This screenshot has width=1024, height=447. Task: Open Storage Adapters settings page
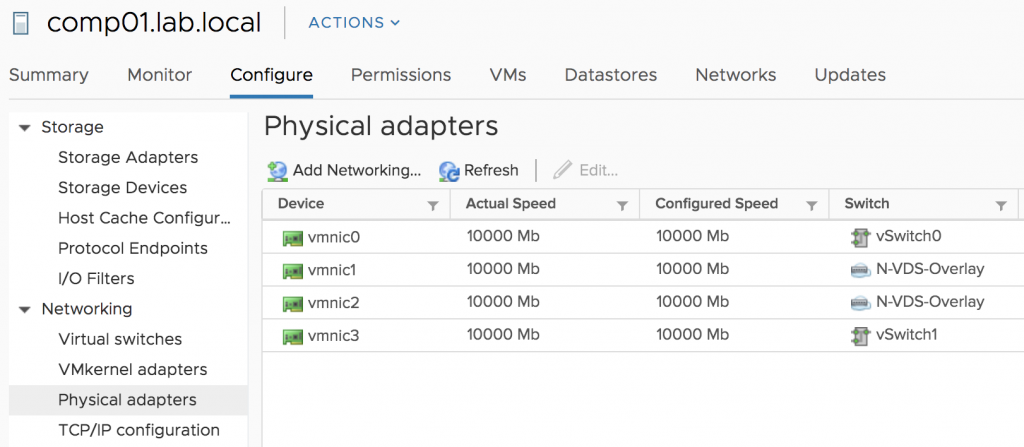click(x=128, y=158)
